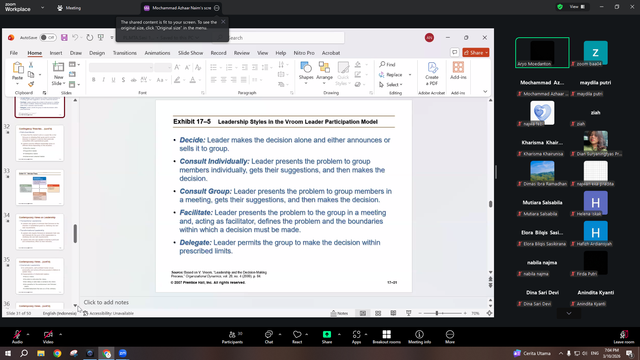Open the Zoom Chat panel
Screen dimensions: 640x360
click(269, 337)
